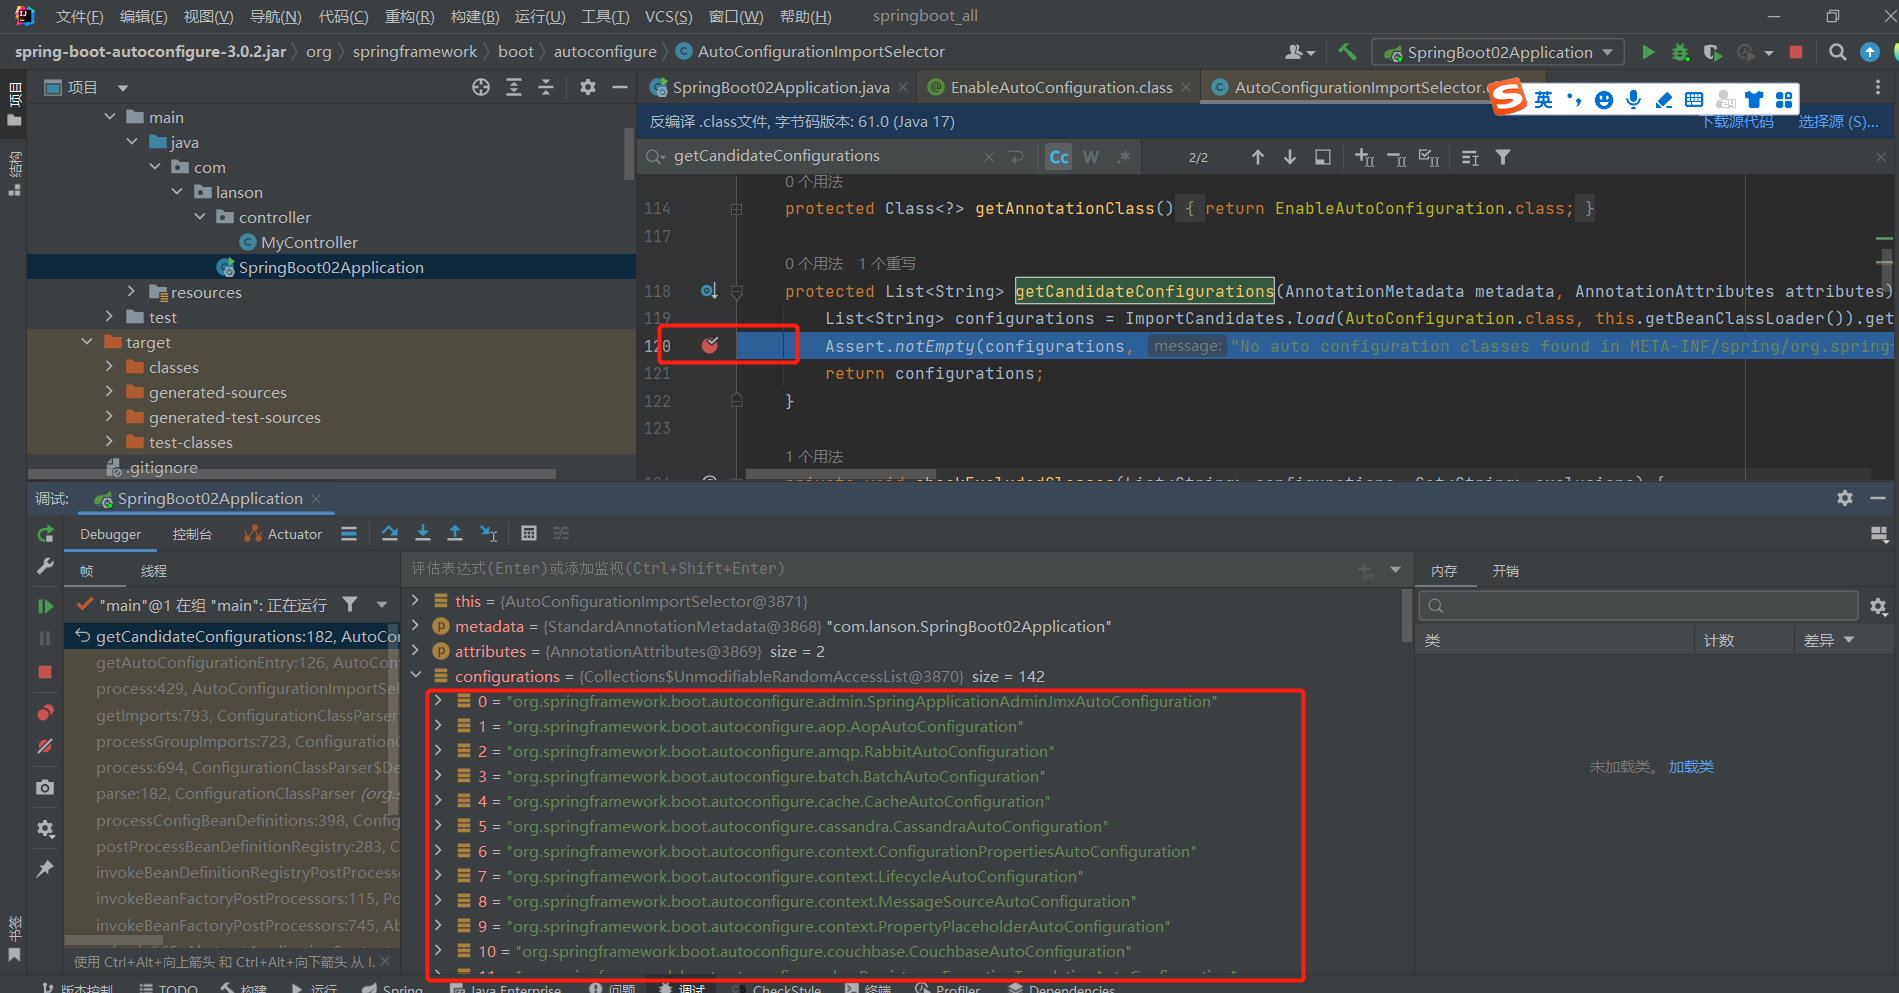1899x993 pixels.
Task: Expand all in project panel
Action: point(514,87)
